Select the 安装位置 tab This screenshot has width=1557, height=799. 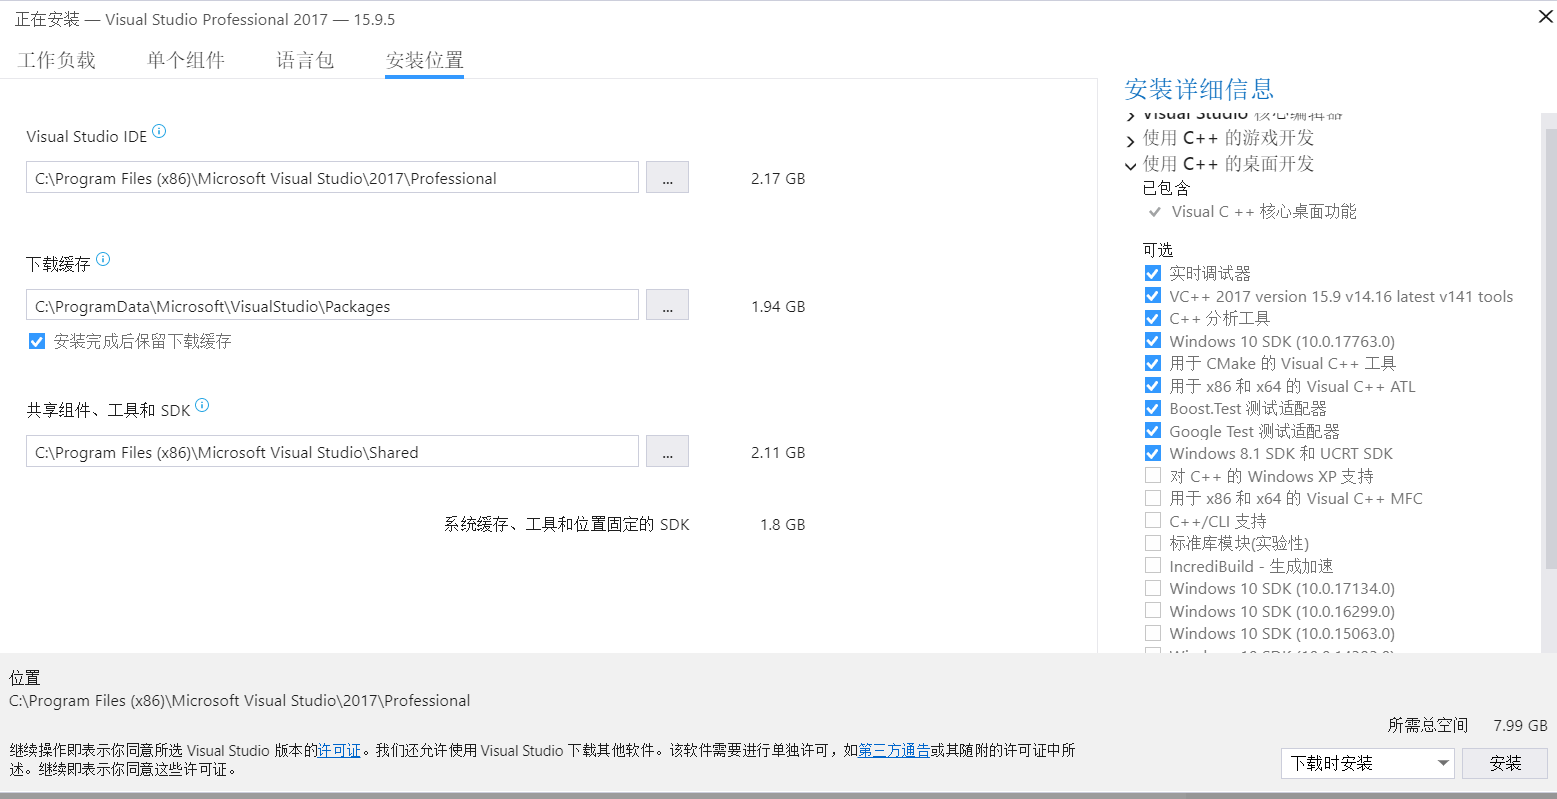425,60
